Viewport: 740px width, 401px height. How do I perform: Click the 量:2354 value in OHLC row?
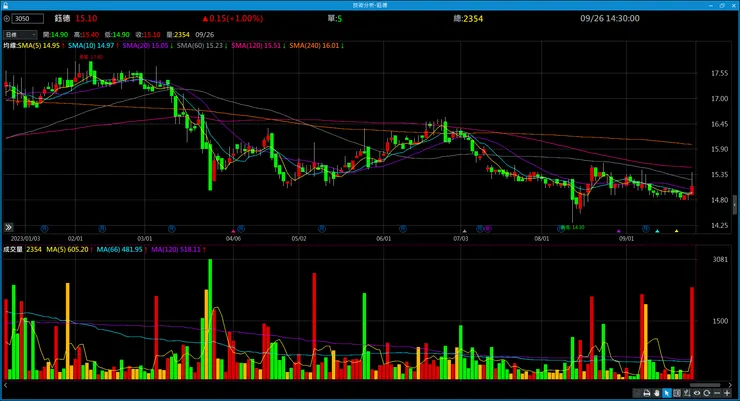click(x=178, y=34)
